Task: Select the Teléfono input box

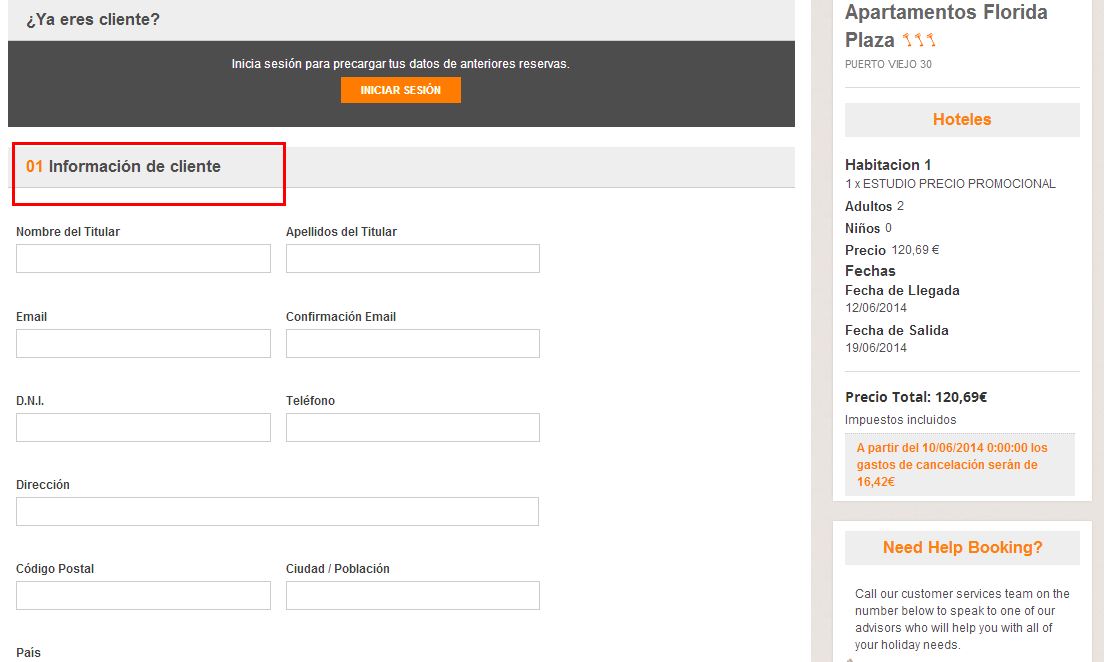Action: 413,427
